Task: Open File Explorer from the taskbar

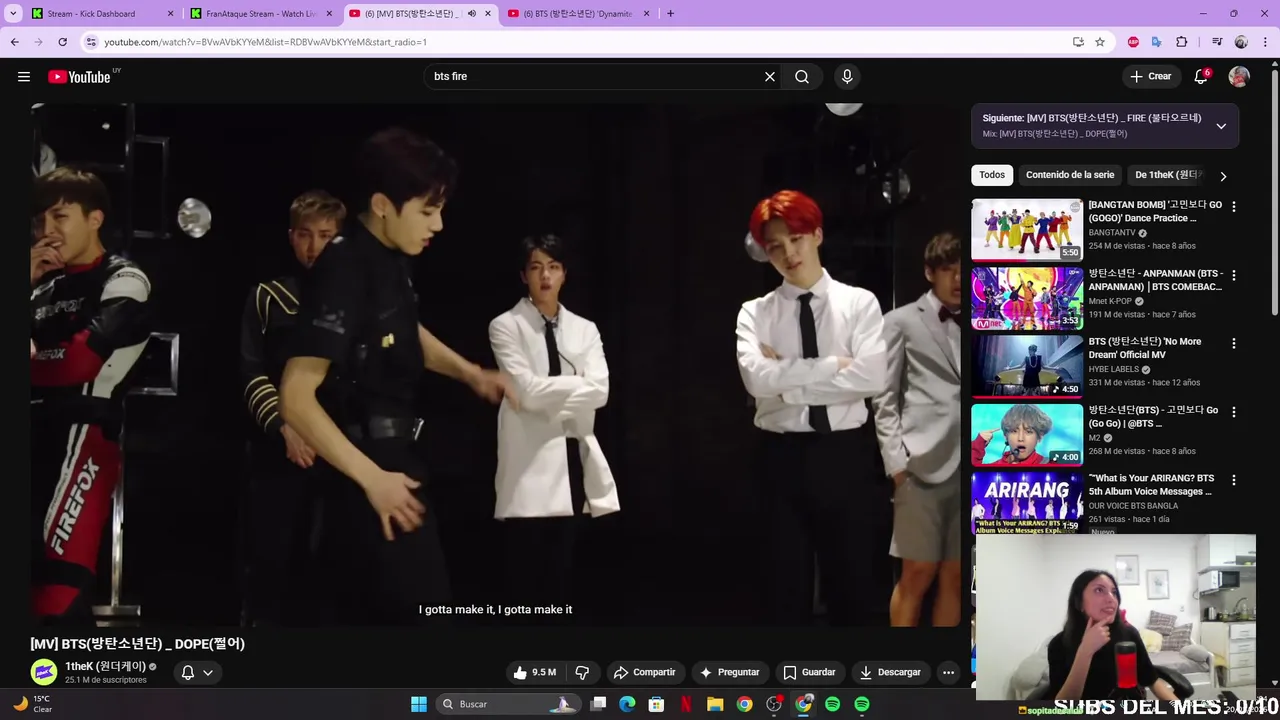Action: point(715,704)
